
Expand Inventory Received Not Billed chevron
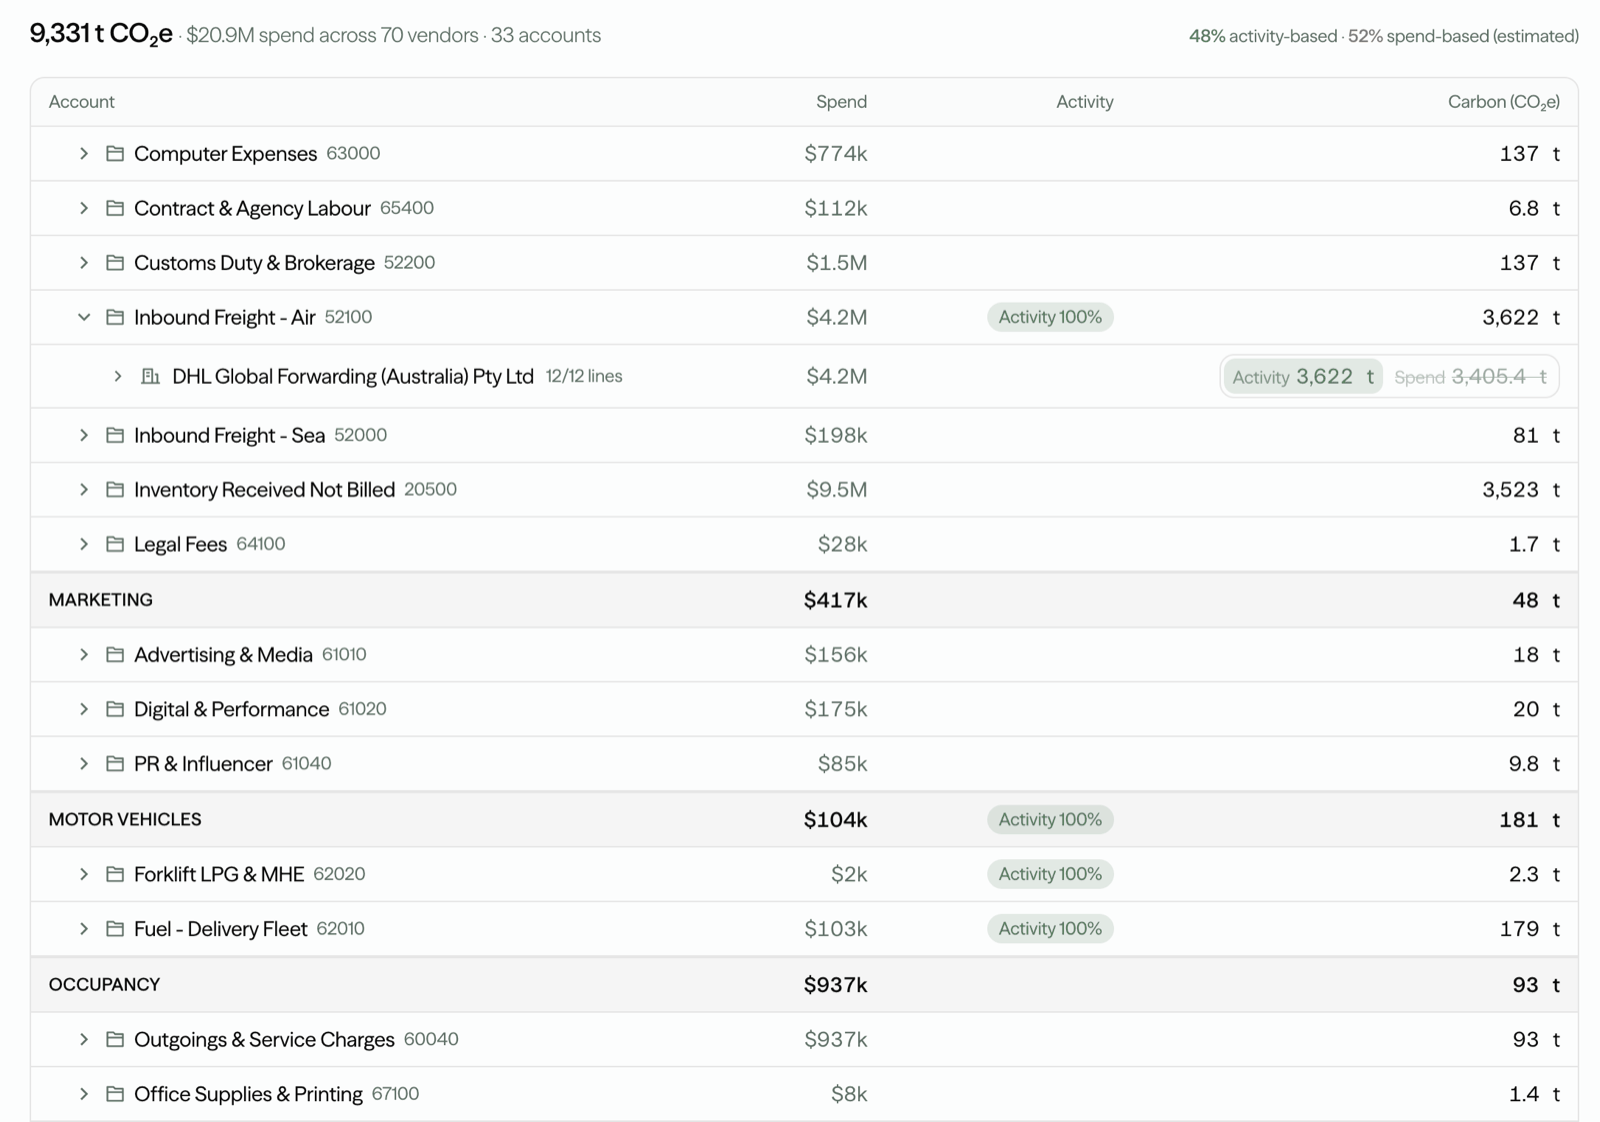[84, 490]
